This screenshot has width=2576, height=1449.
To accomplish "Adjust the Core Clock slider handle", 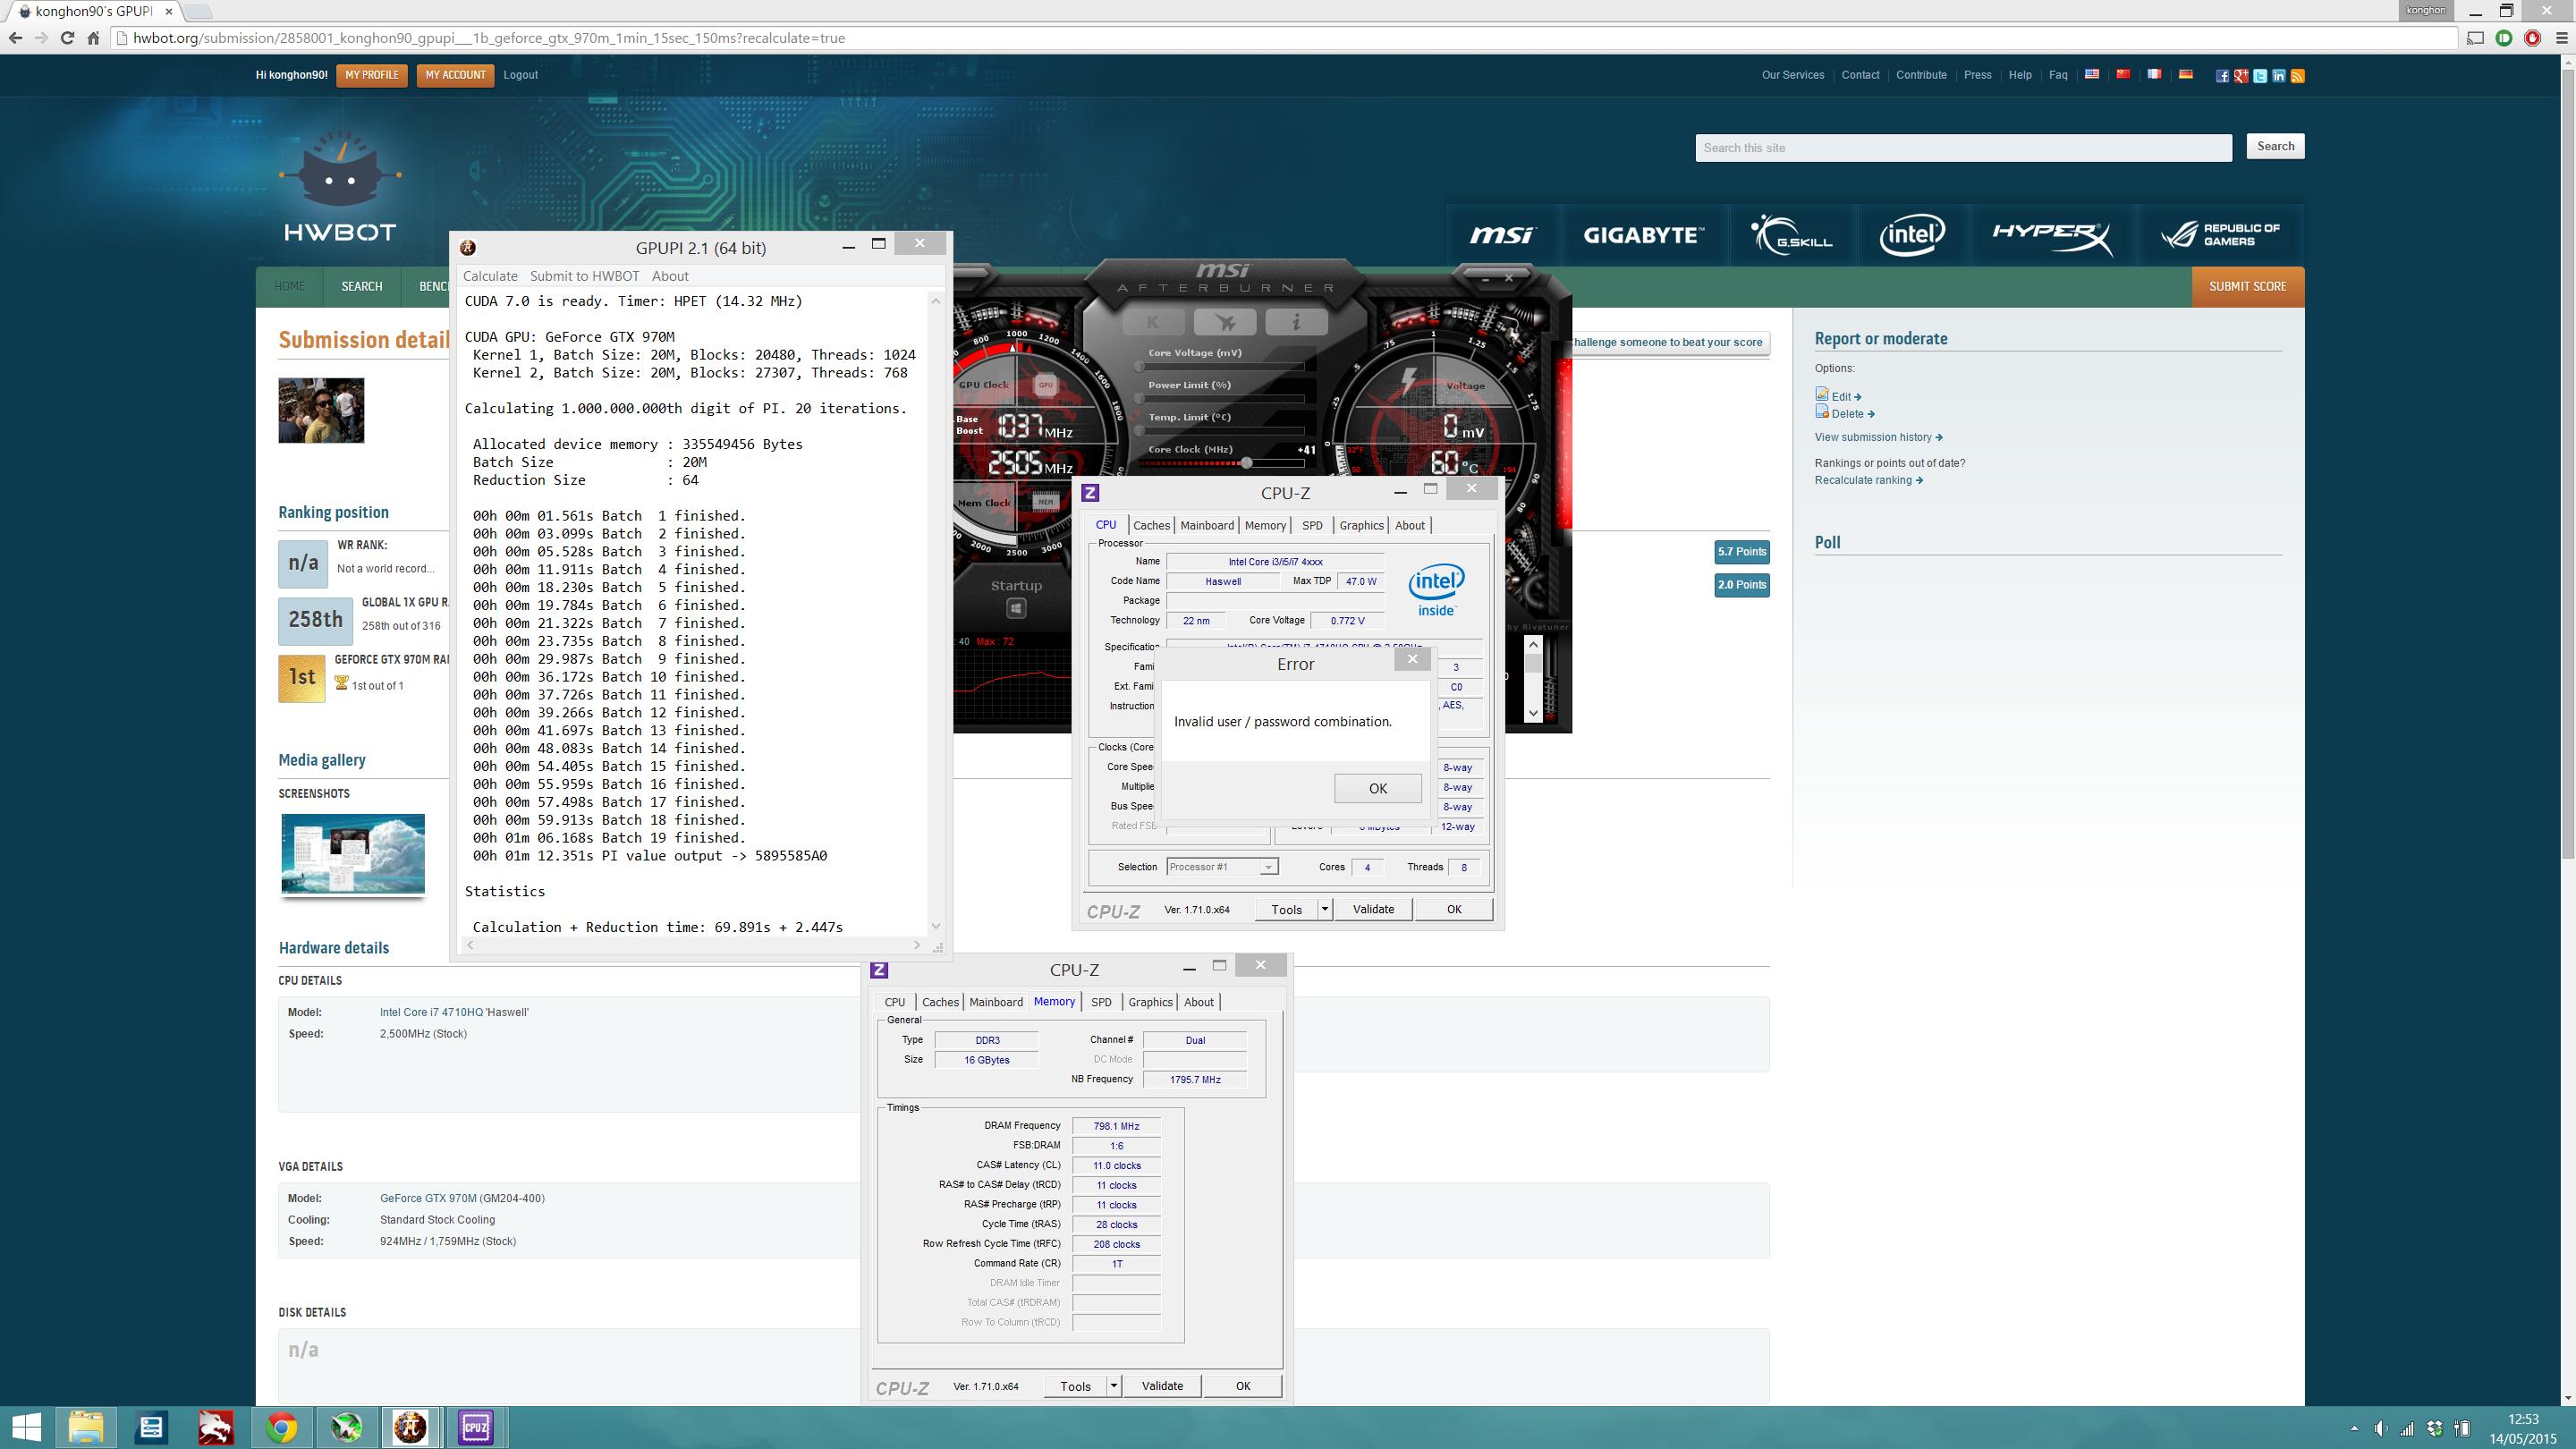I will [1246, 462].
